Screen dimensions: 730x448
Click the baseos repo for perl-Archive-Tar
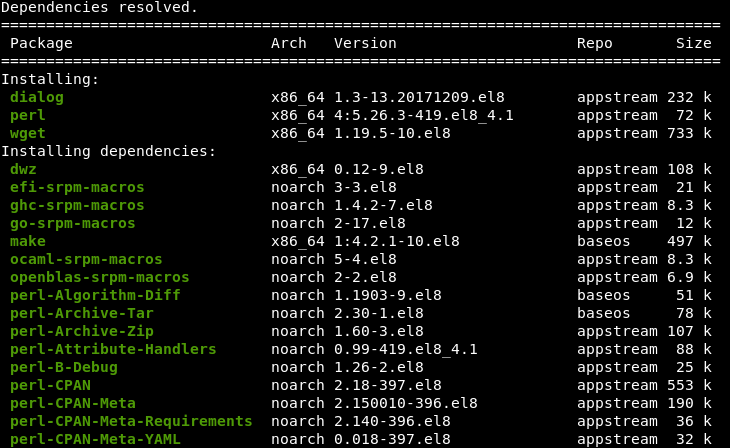click(603, 313)
